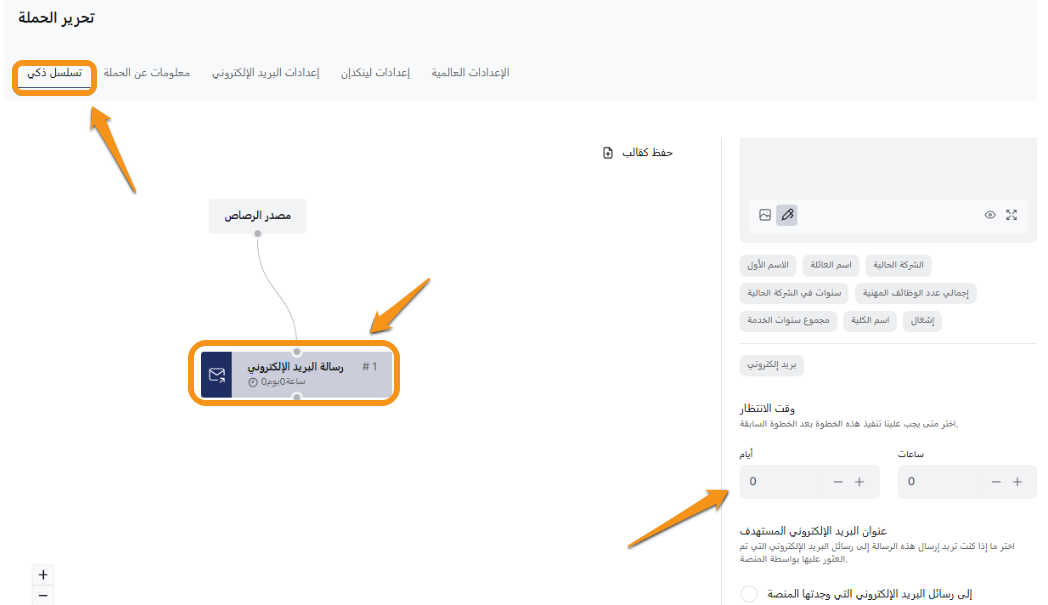Insert the الاسم الأول variable tag
The height and width of the screenshot is (605, 1048).
coord(768,265)
